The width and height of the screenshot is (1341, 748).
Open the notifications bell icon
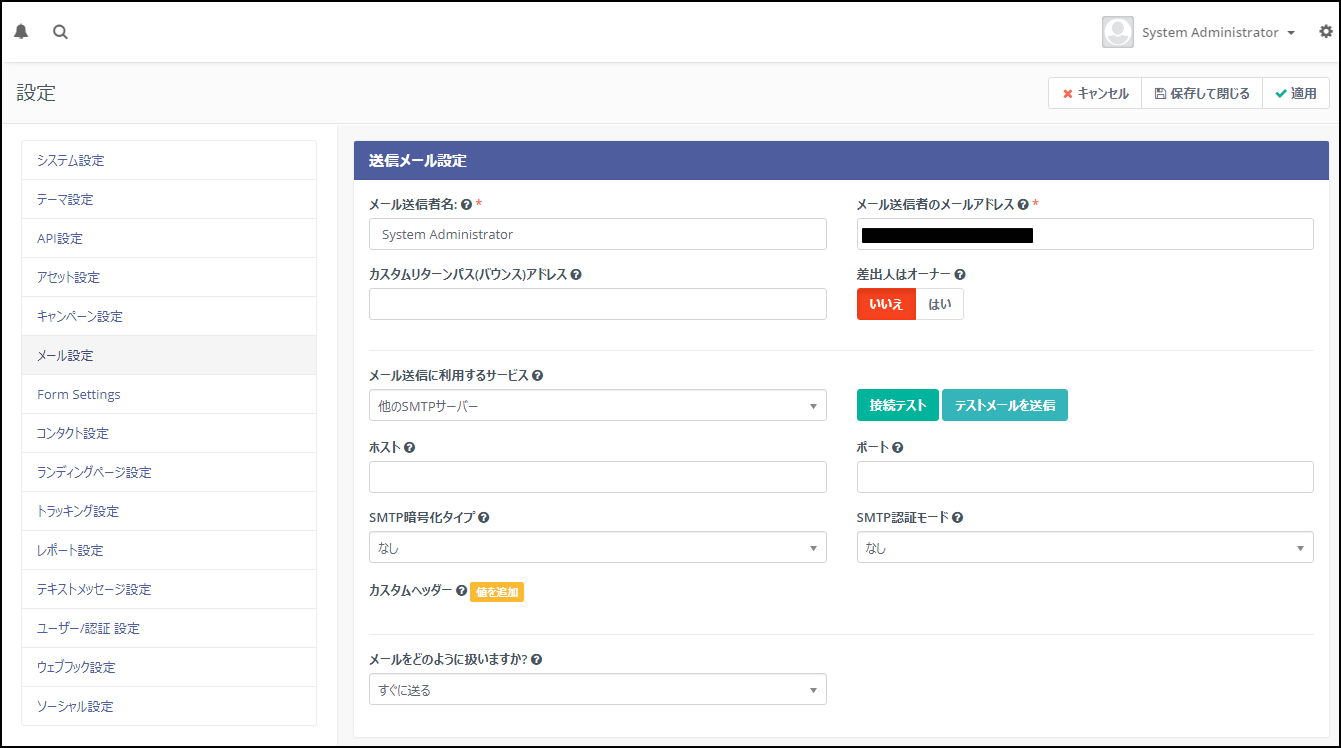(x=21, y=32)
